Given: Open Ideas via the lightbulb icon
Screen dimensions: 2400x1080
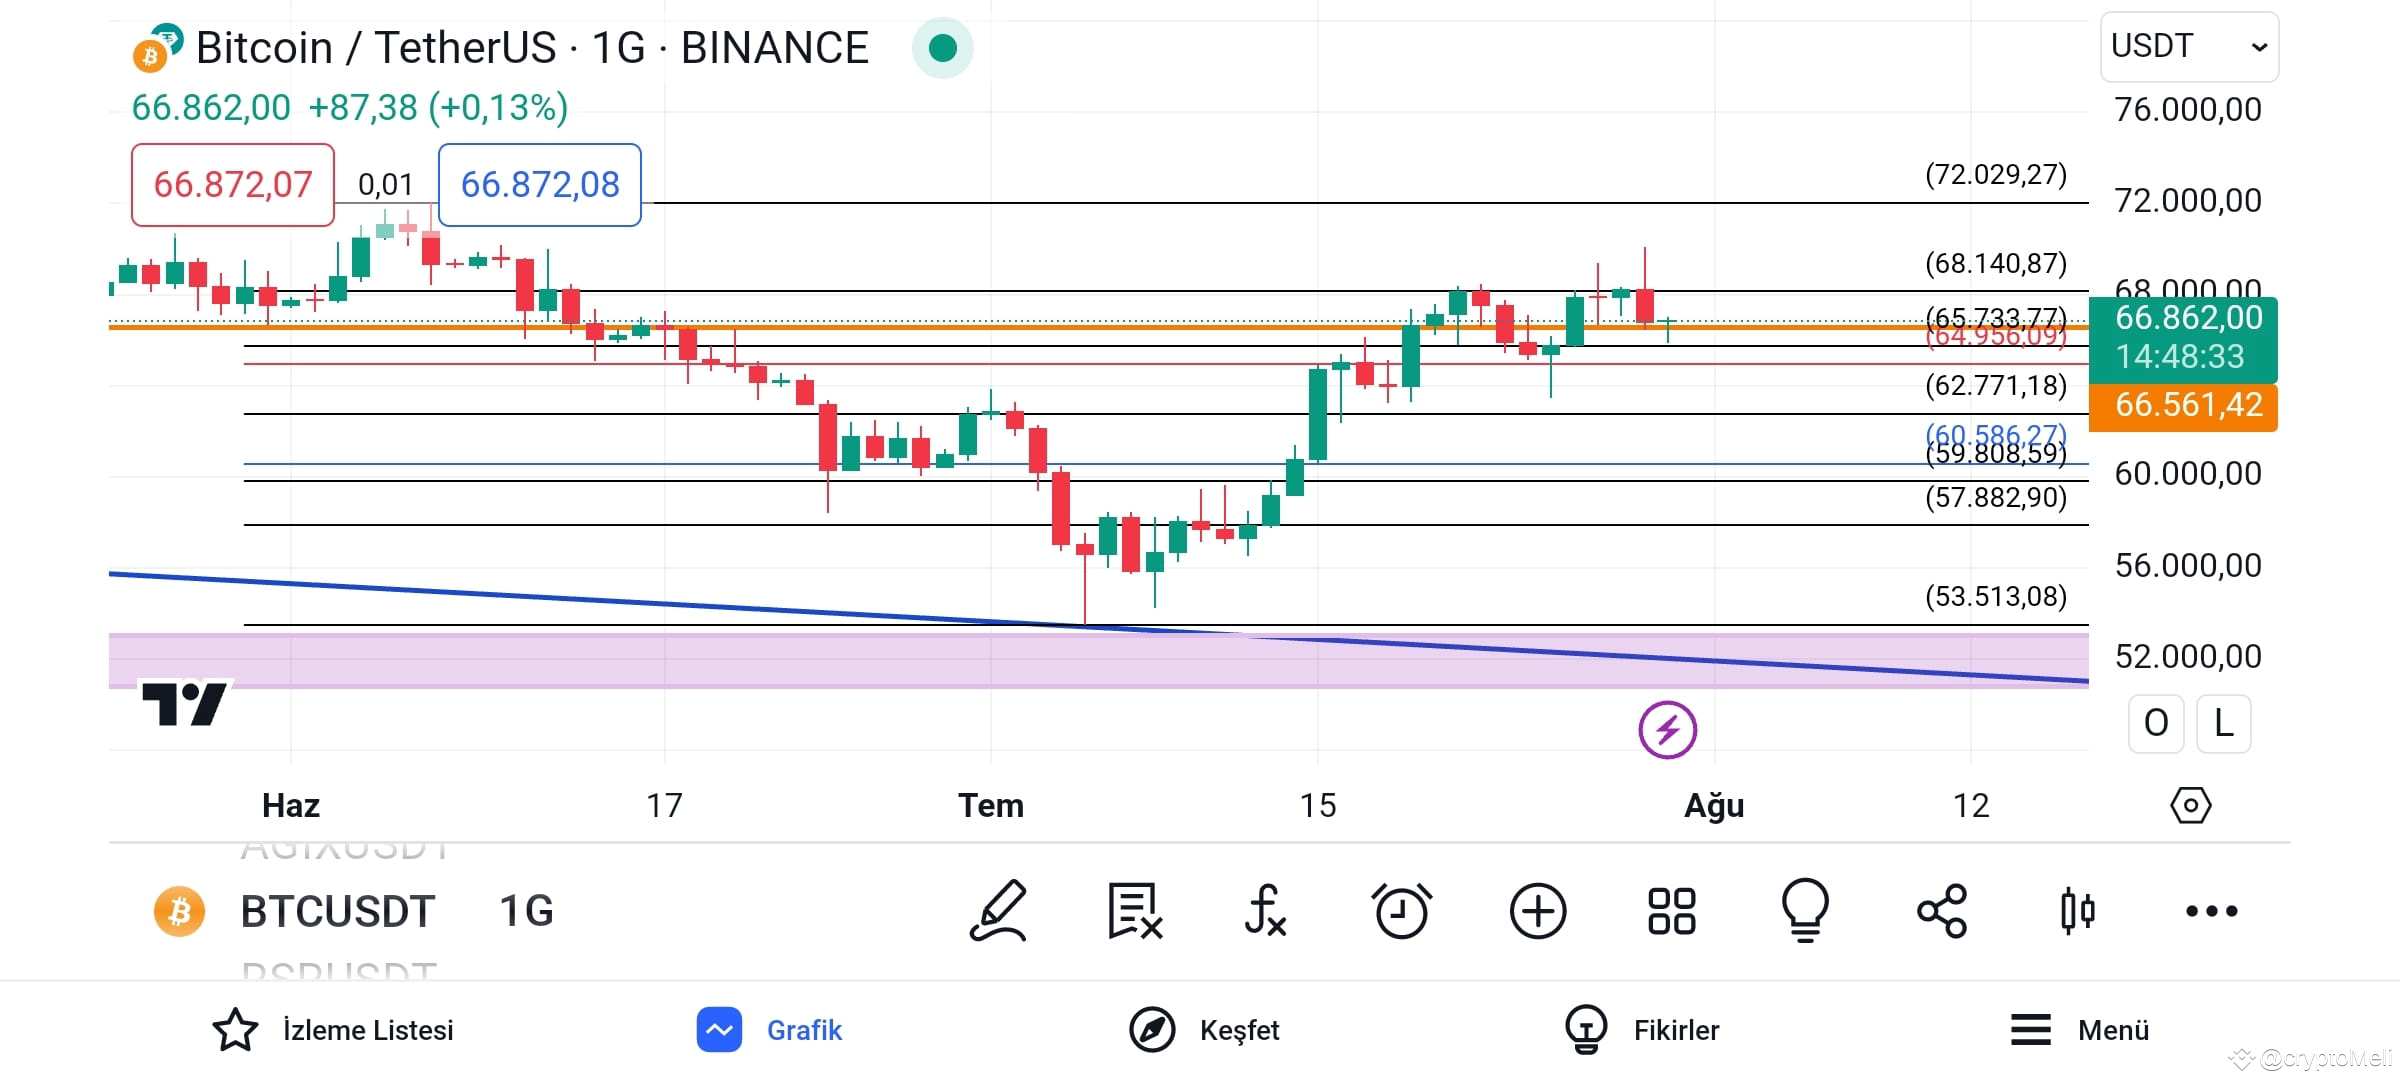Looking at the screenshot, I should (1806, 910).
